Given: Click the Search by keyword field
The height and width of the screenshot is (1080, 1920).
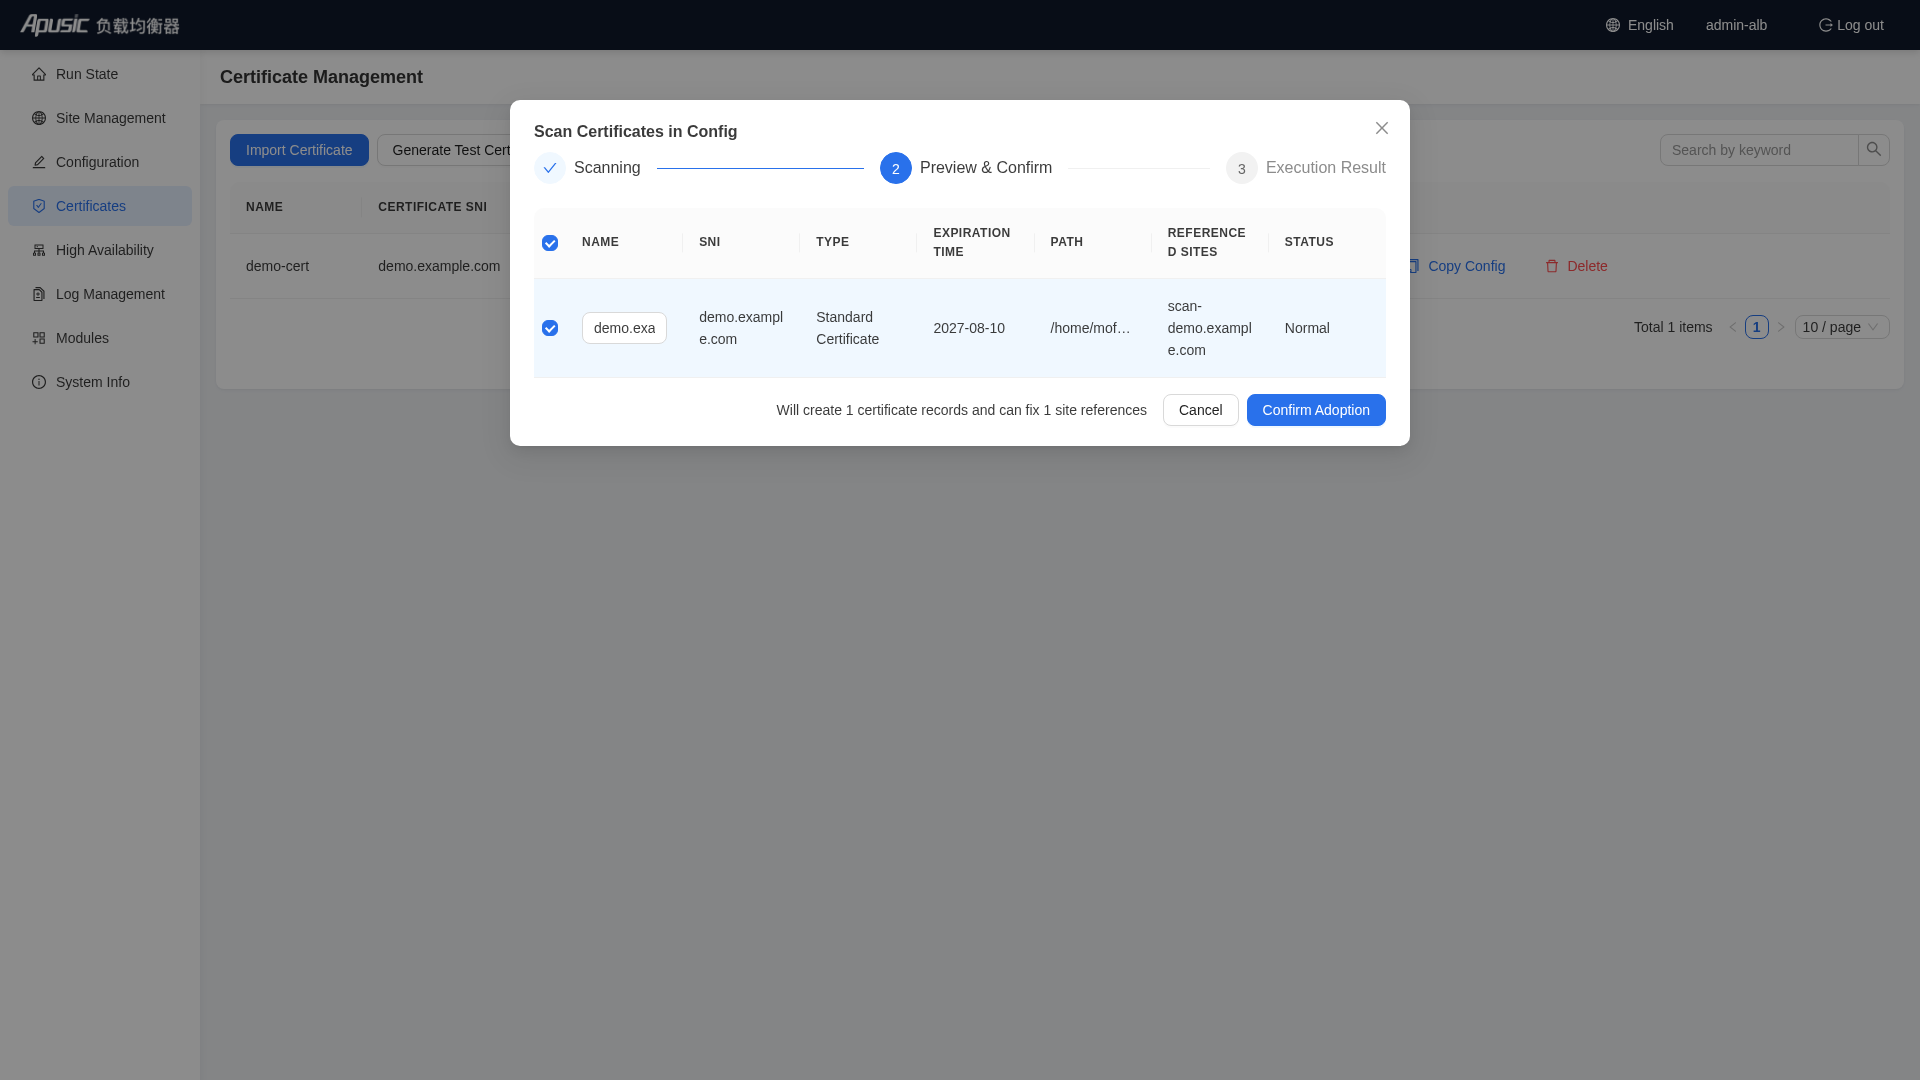Looking at the screenshot, I should coord(1759,150).
